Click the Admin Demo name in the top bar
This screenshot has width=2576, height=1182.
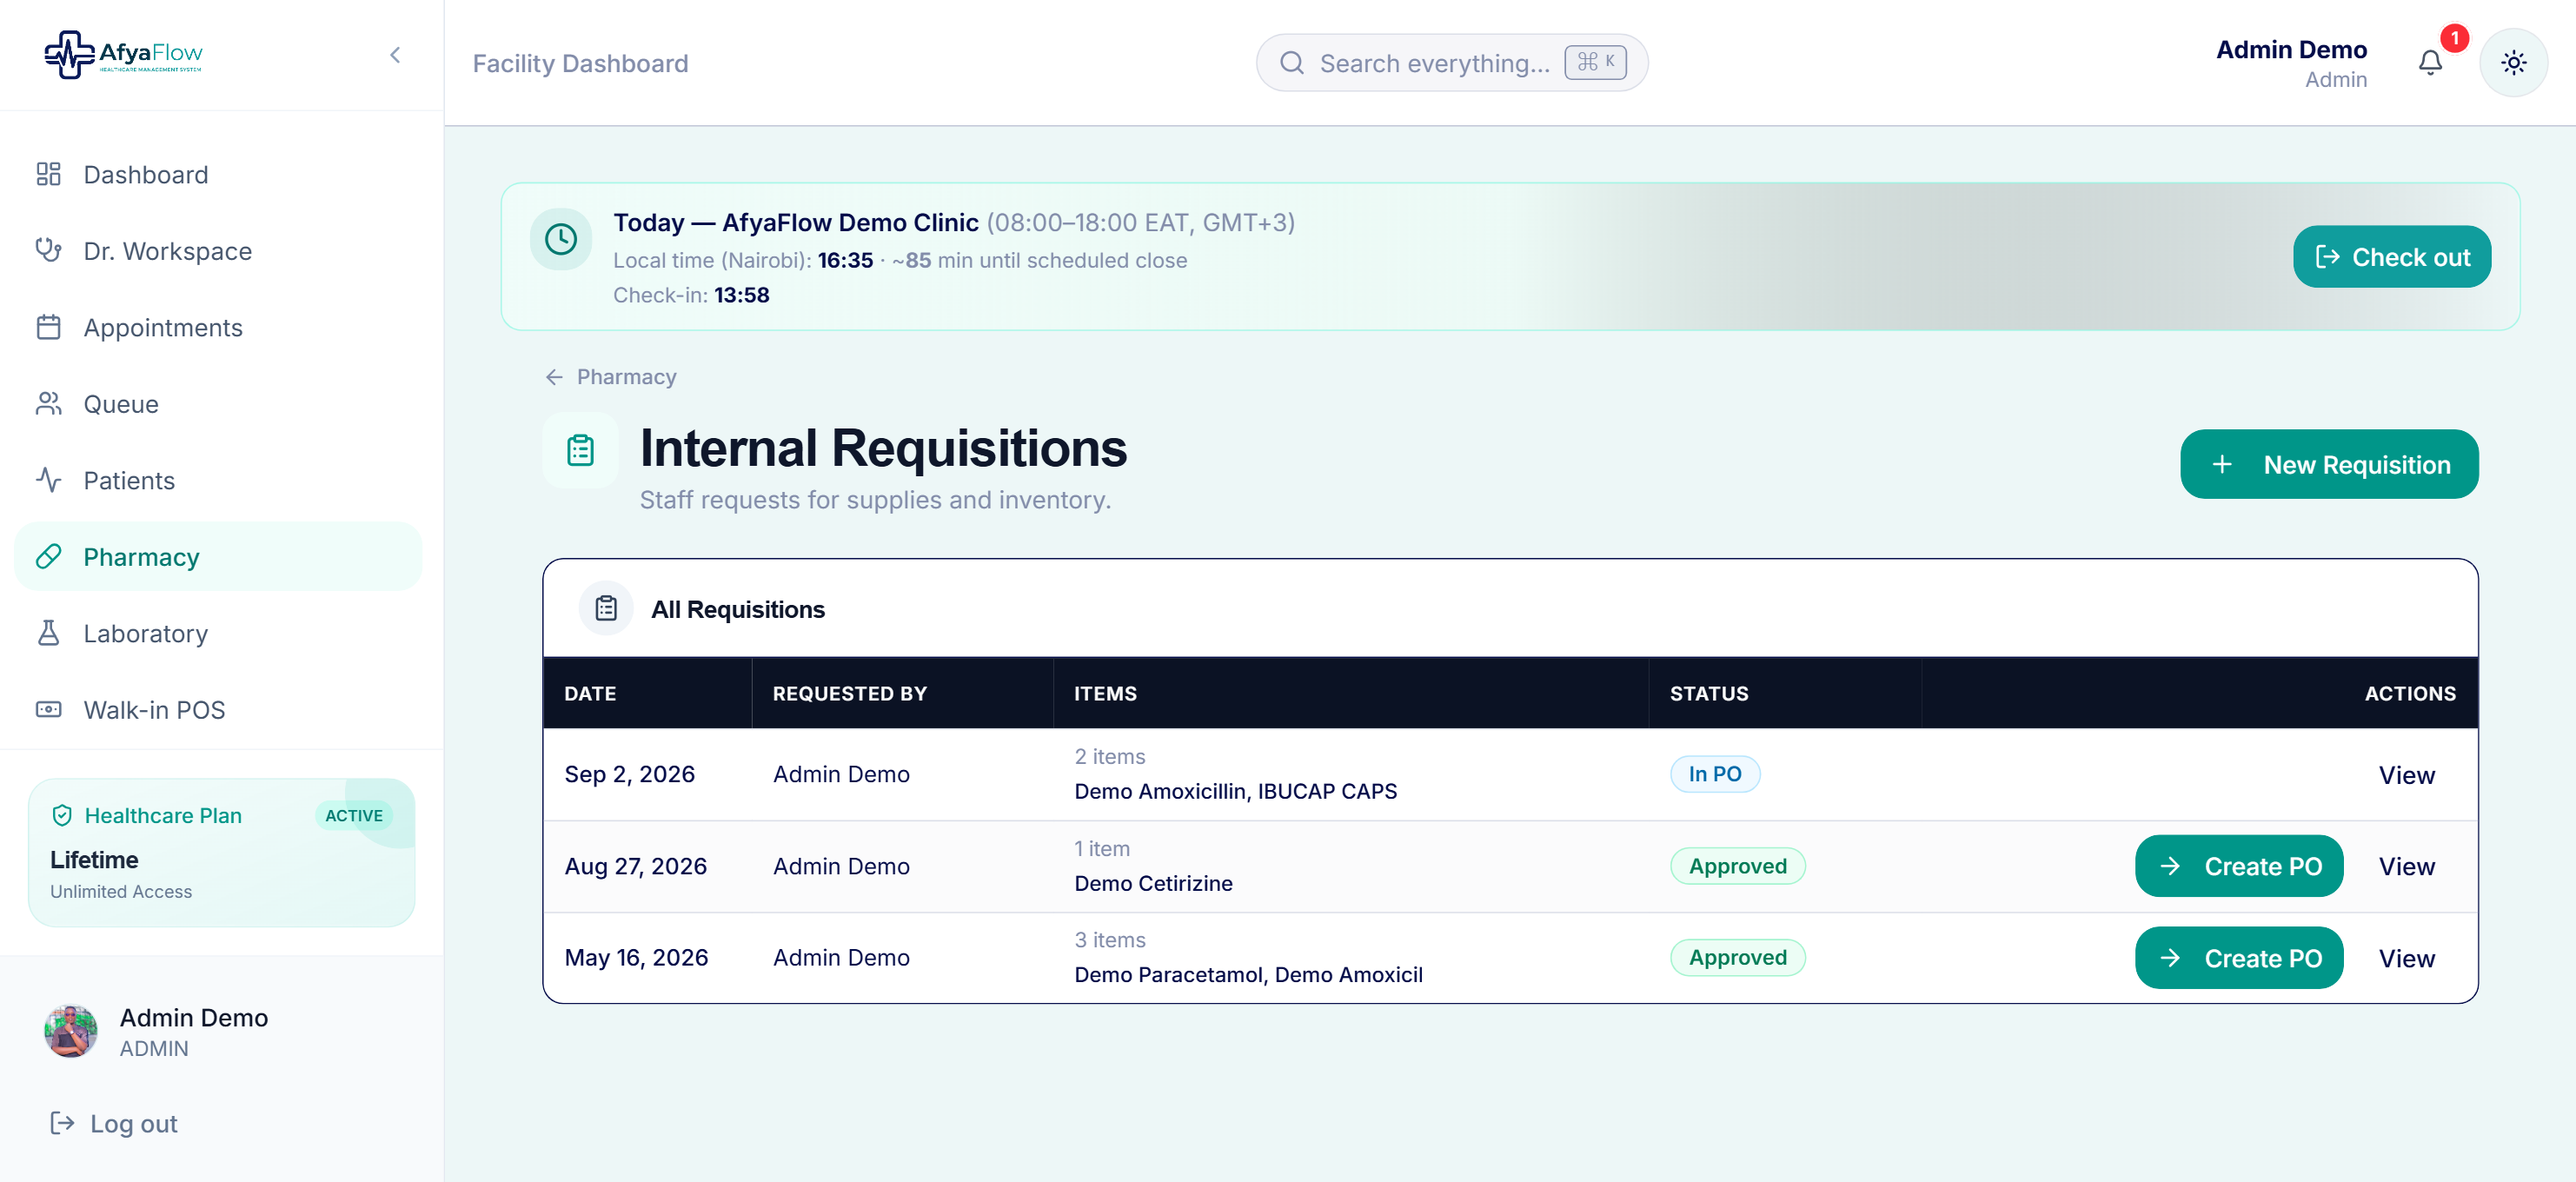[x=2291, y=50]
